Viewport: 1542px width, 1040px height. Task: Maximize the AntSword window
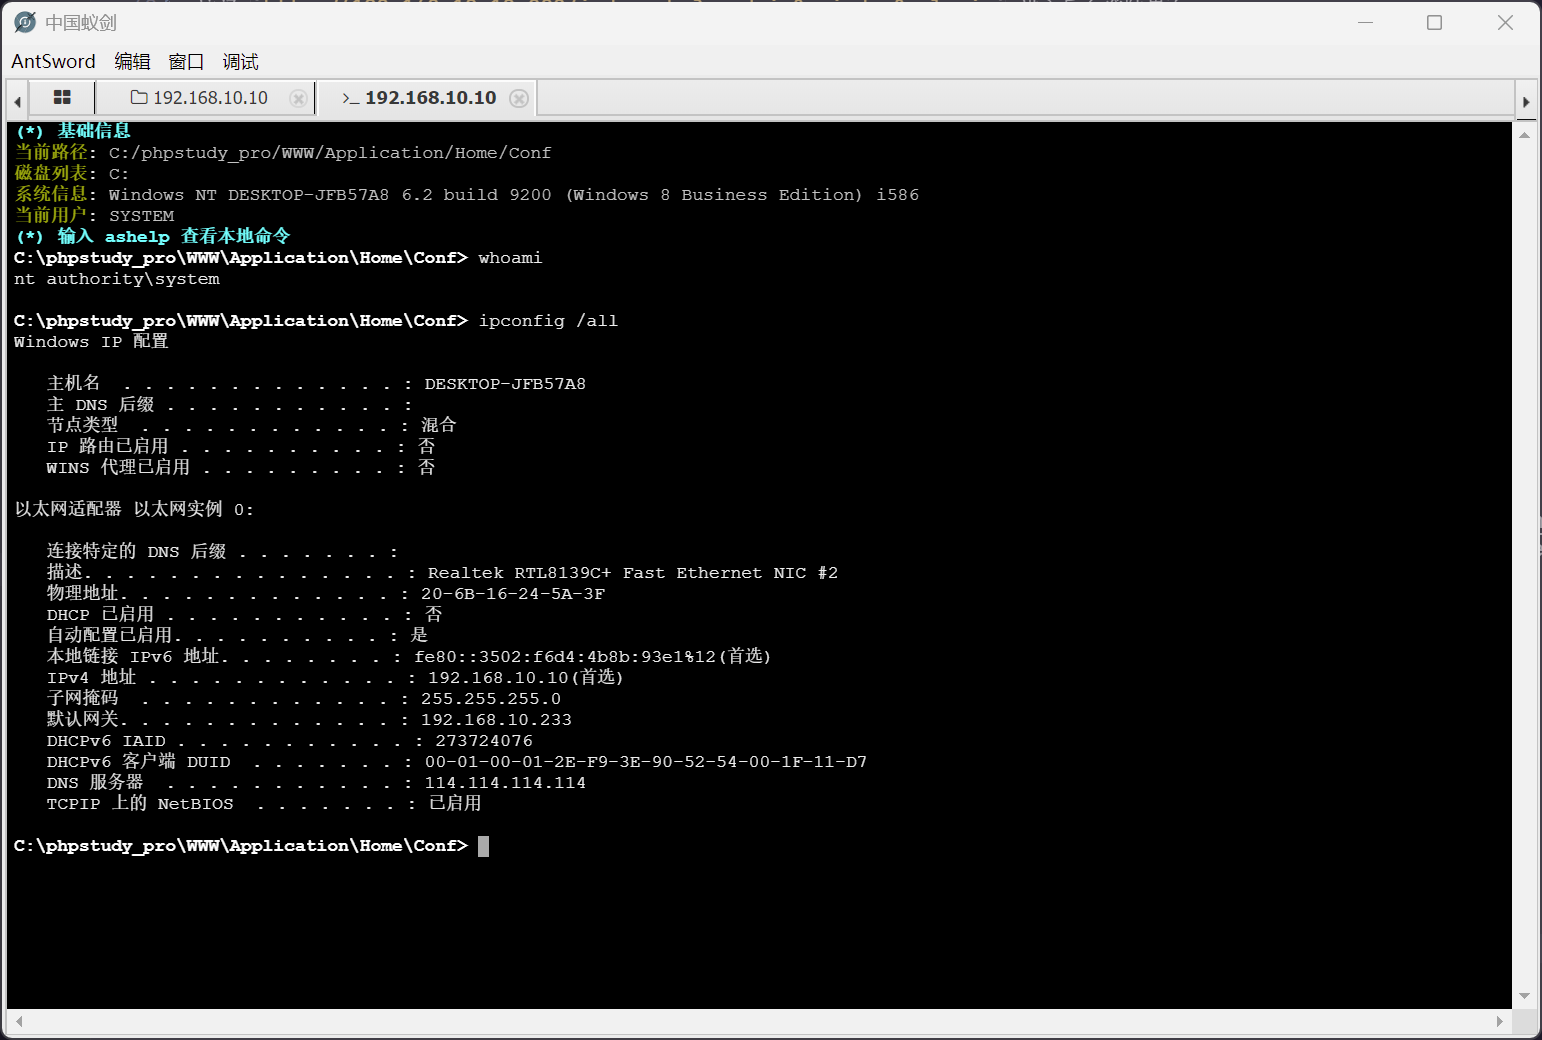pyautogui.click(x=1434, y=22)
